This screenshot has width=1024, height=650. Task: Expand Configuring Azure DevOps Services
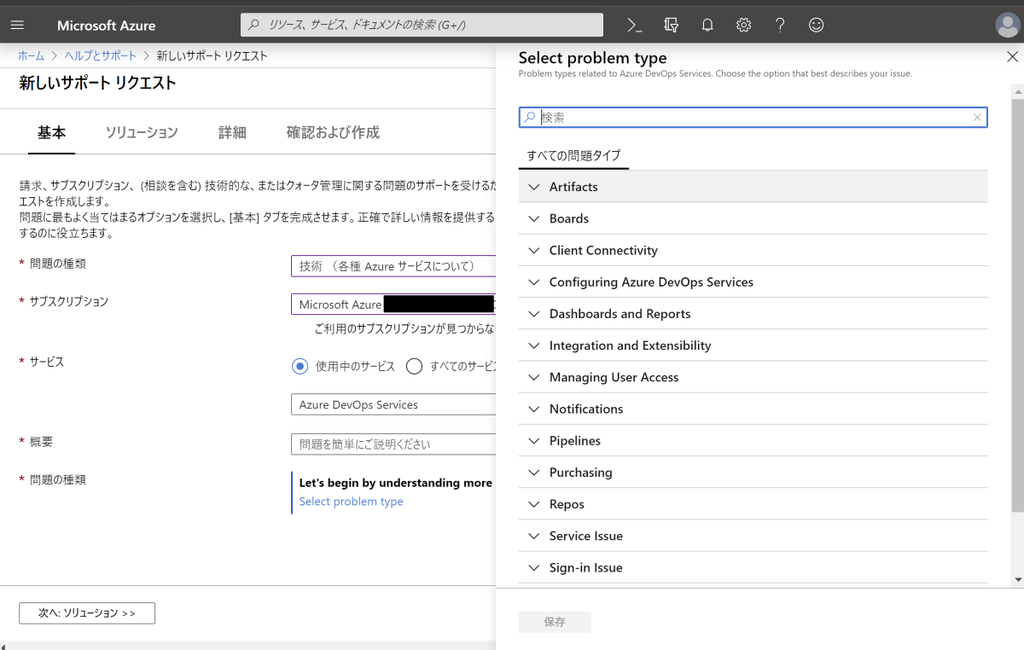pyautogui.click(x=753, y=282)
